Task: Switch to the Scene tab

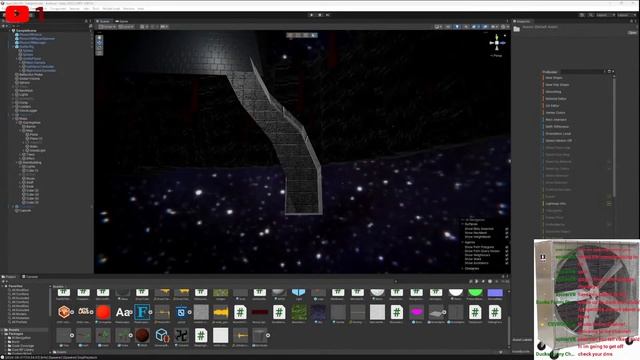Action: (104, 21)
